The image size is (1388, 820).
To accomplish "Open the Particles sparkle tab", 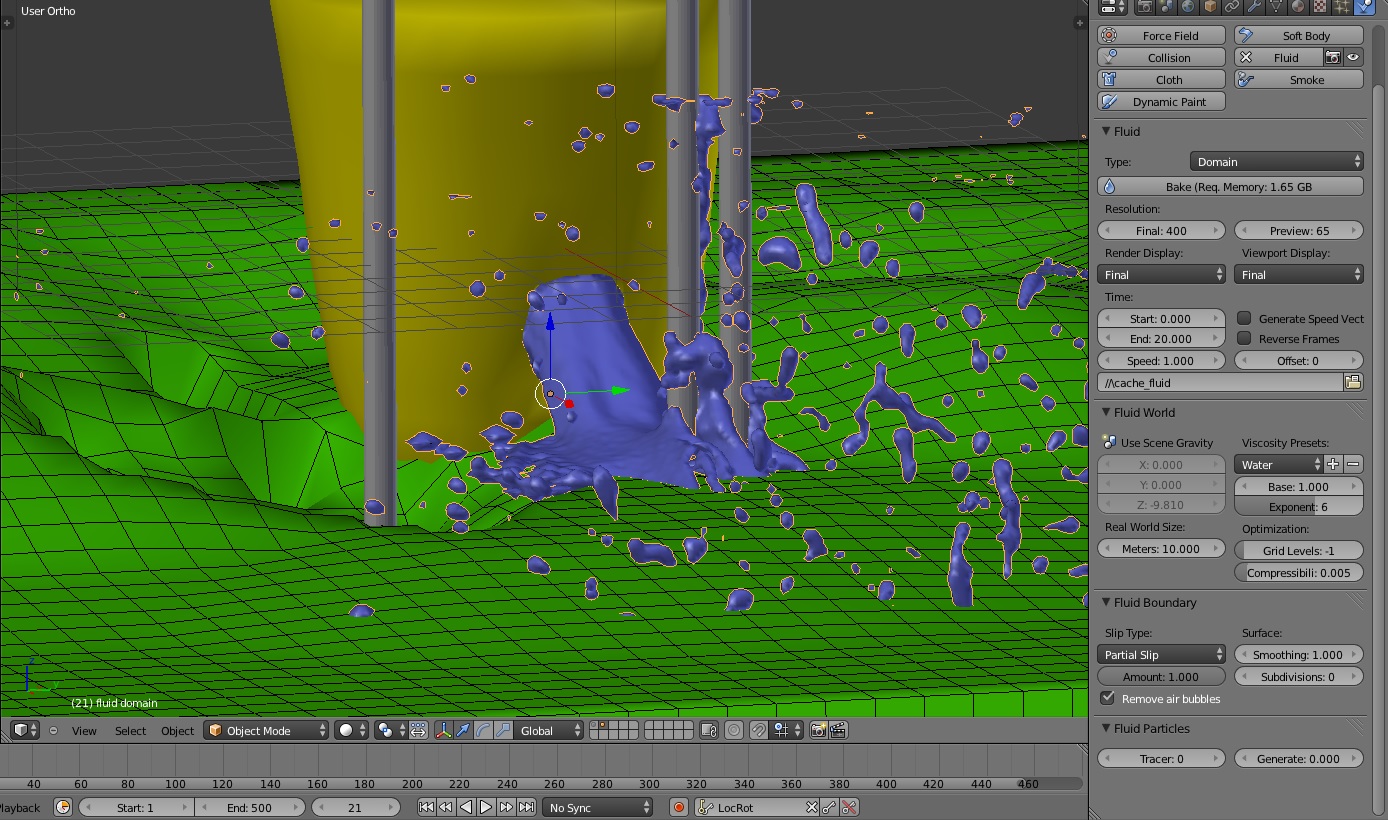I will pyautogui.click(x=1343, y=7).
